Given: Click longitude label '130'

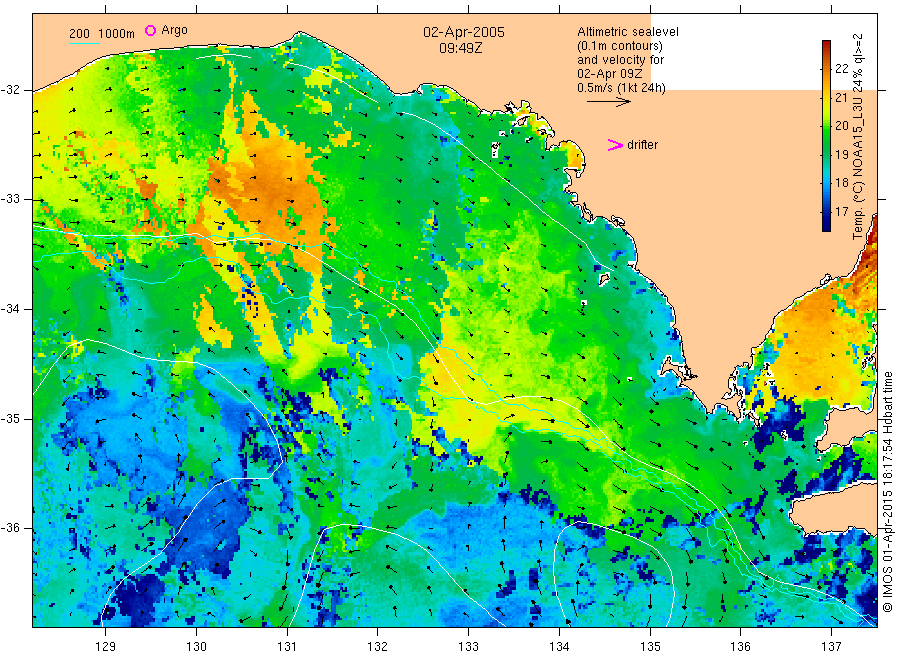Looking at the screenshot, I should point(196,647).
